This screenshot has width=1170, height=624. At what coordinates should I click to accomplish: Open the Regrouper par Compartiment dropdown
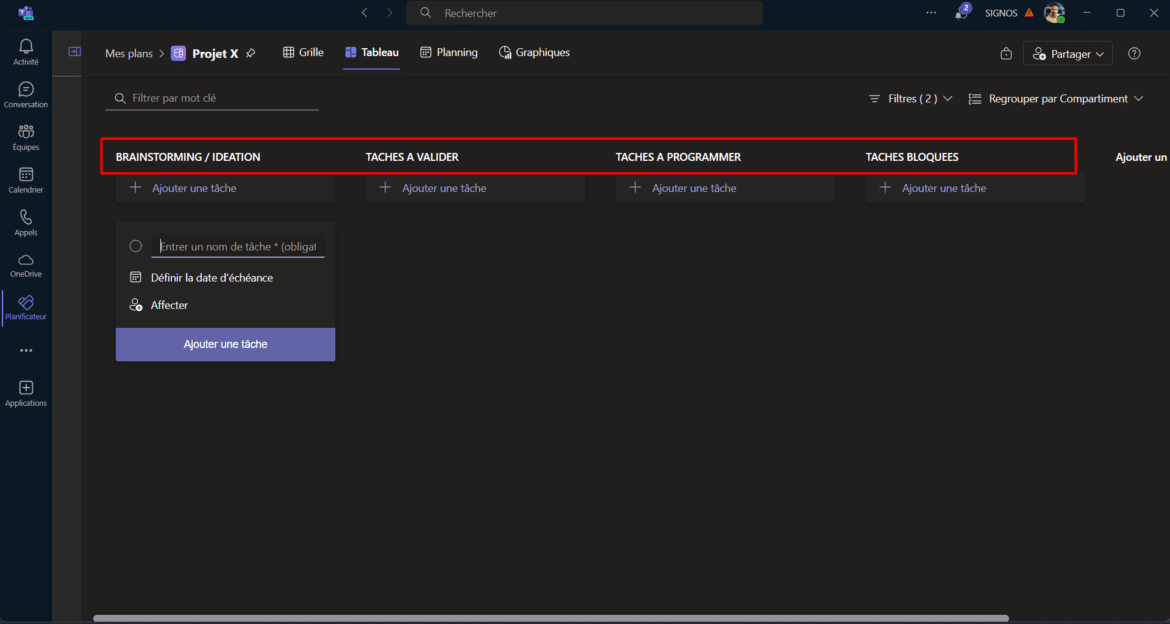[1056, 99]
